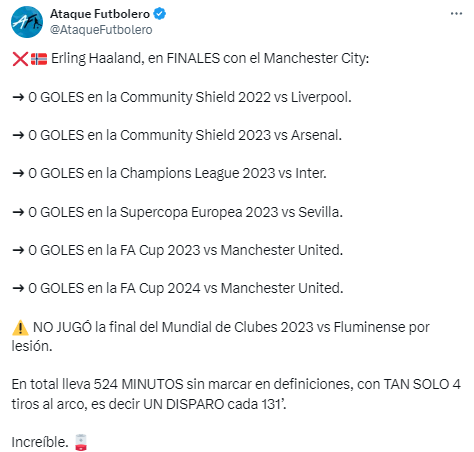Click the Ataque Futbolero display name

[x=100, y=14]
